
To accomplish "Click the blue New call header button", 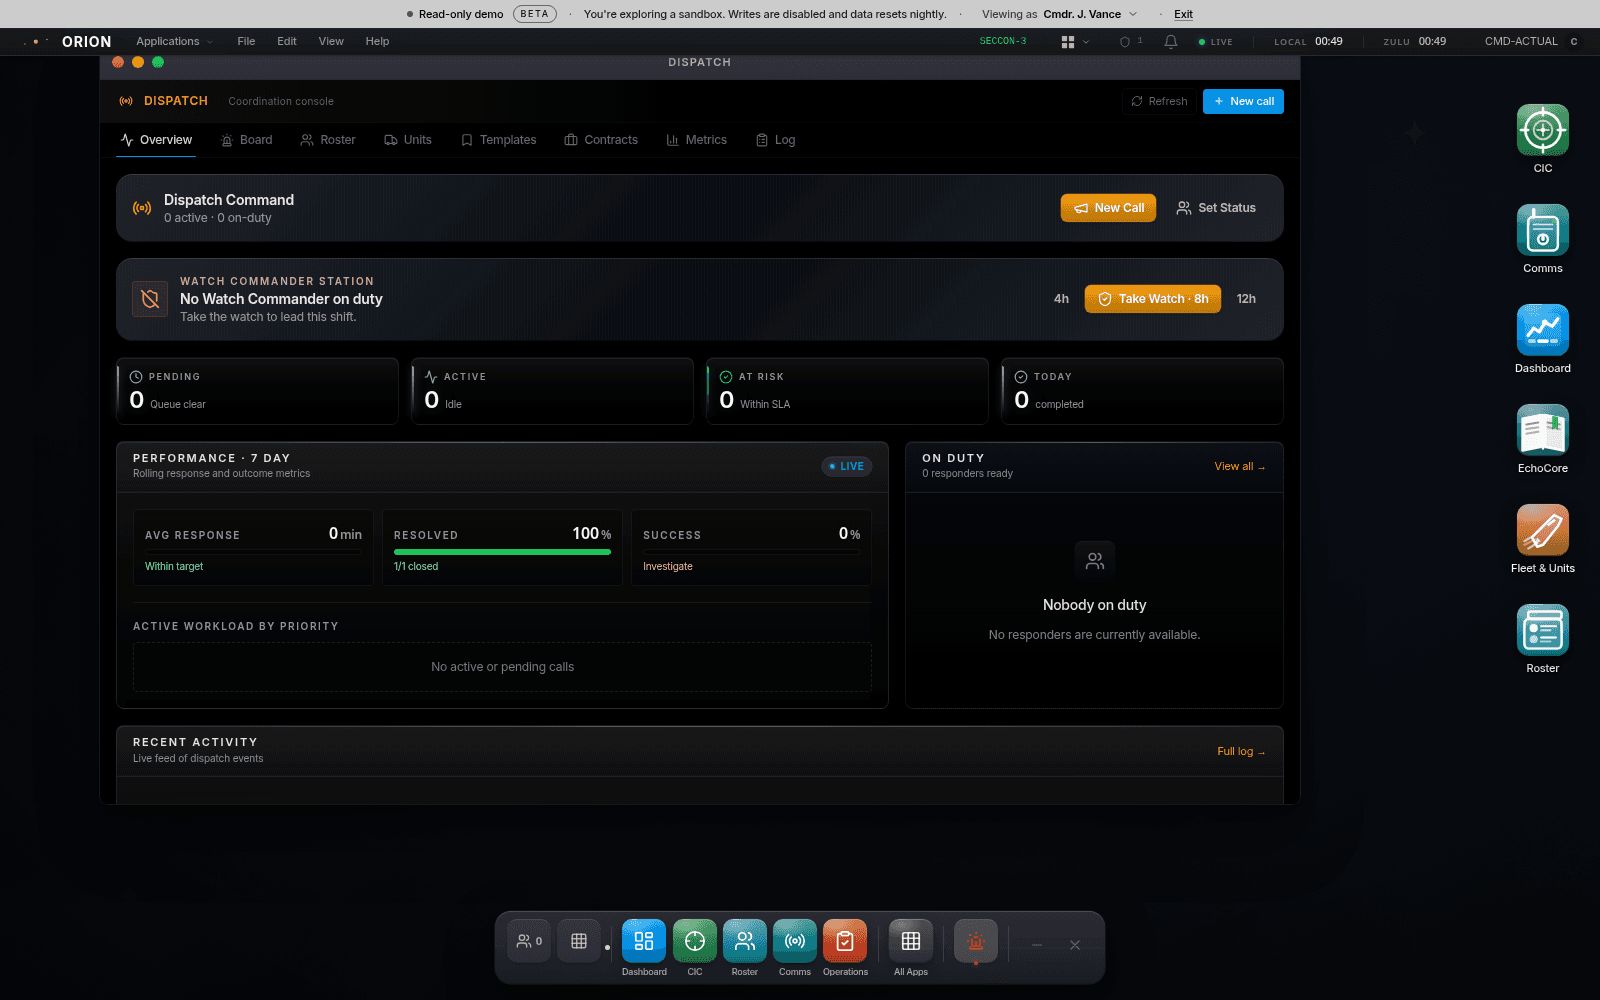I will [x=1243, y=101].
